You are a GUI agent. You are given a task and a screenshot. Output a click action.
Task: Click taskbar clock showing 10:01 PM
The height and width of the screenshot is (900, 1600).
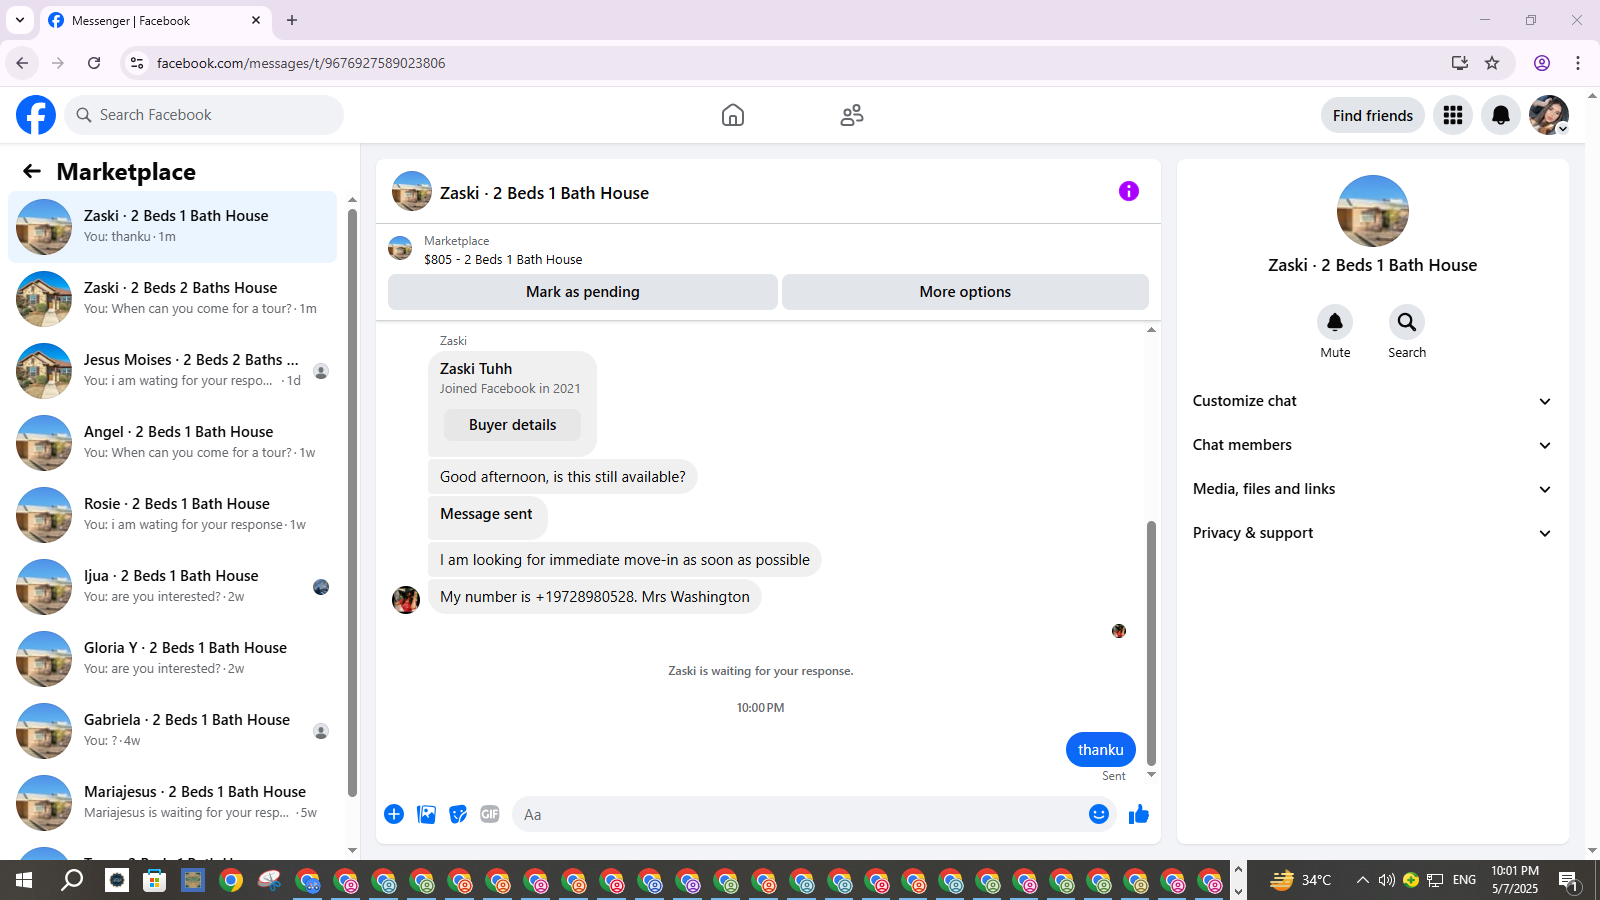[x=1515, y=880]
